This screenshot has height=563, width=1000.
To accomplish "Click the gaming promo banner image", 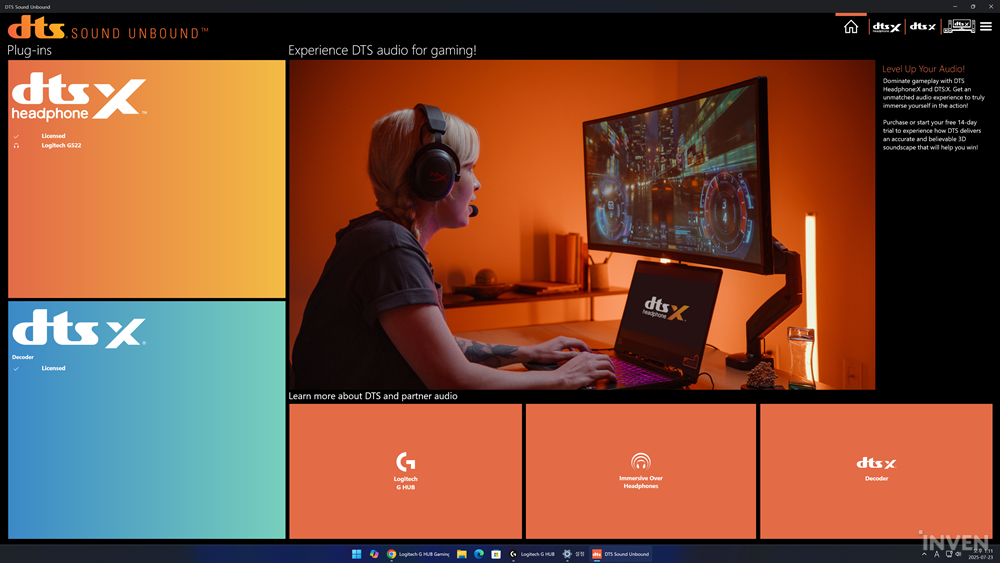I will [x=582, y=225].
